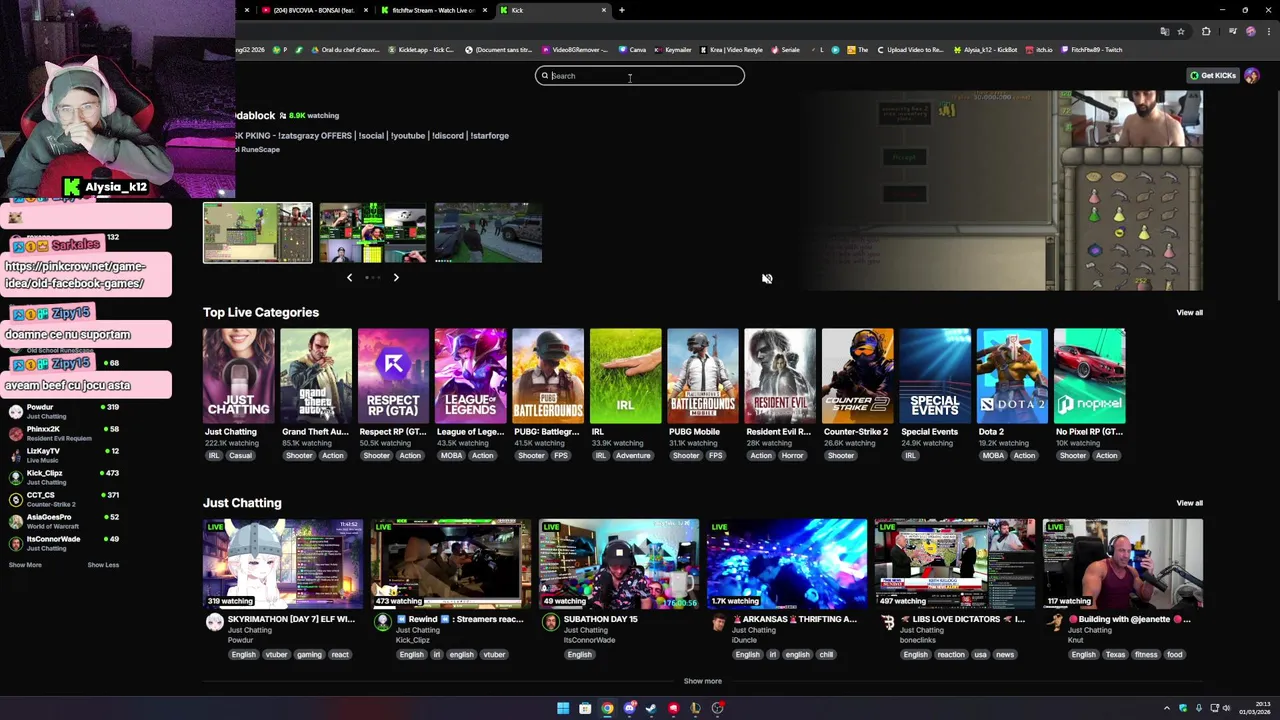The image size is (1280, 720).
Task: Open the Grand Theft Auto category card
Action: pos(316,376)
